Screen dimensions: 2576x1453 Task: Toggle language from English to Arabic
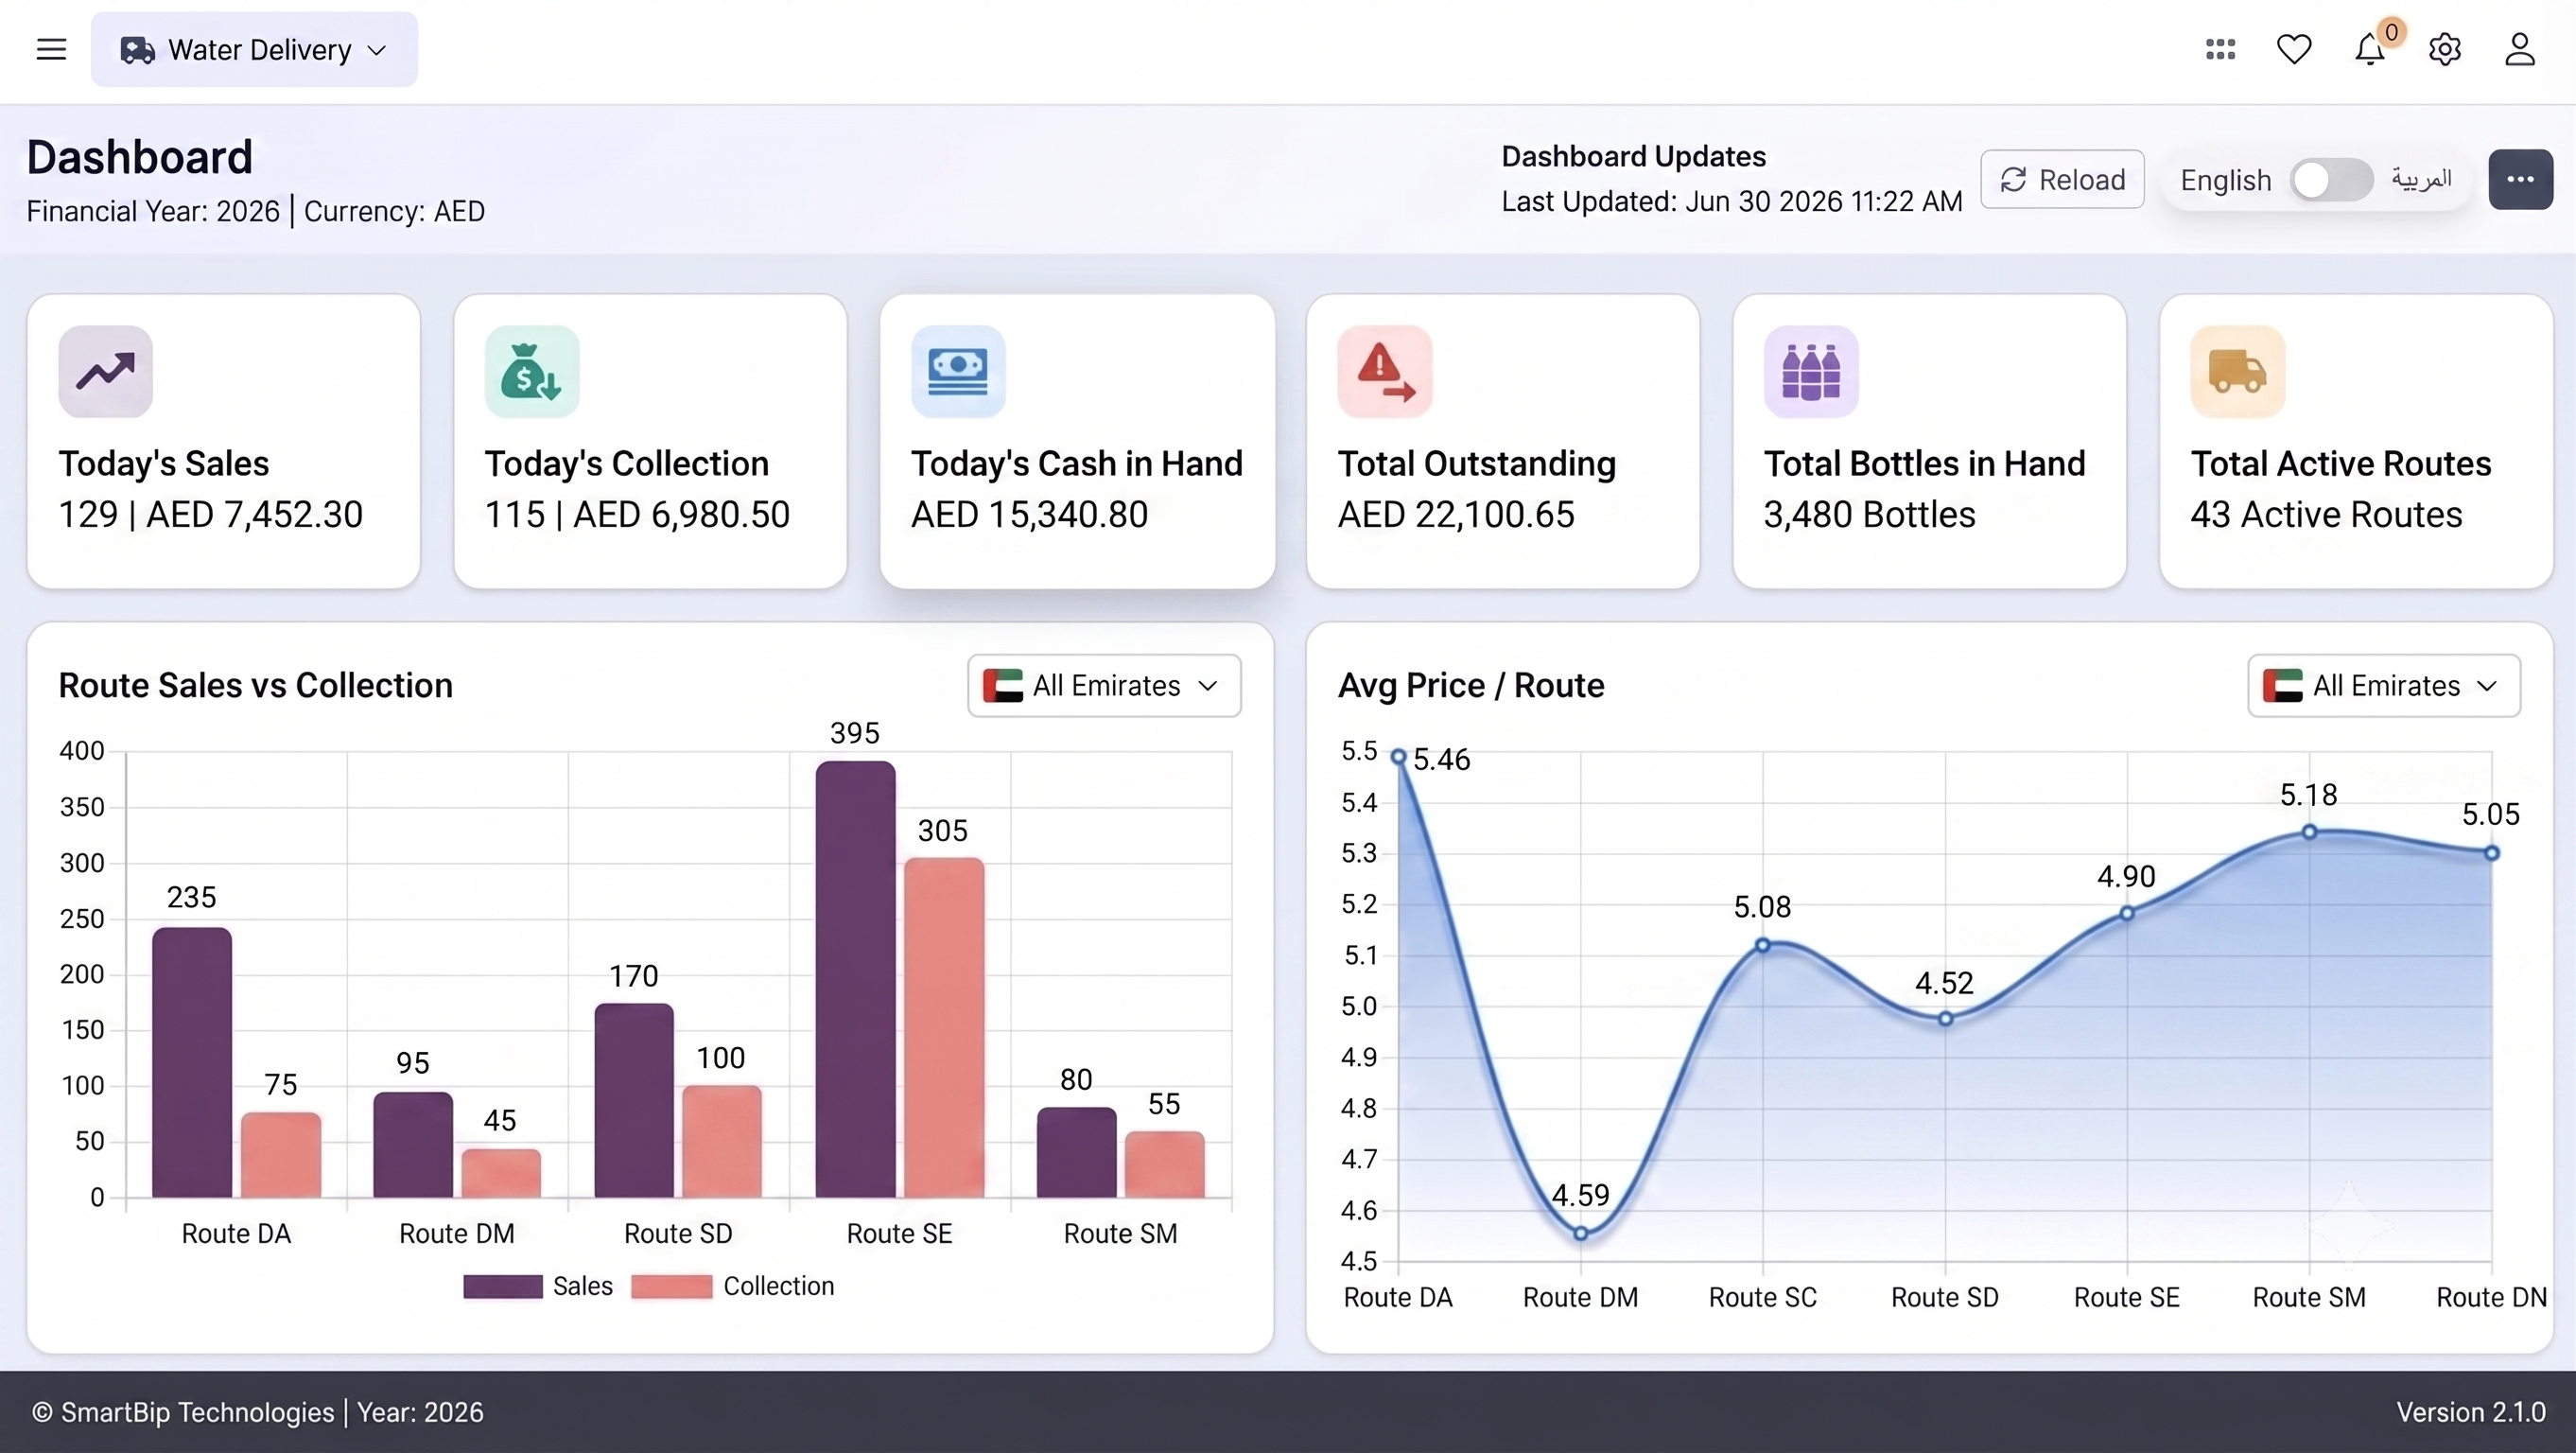coord(2330,180)
